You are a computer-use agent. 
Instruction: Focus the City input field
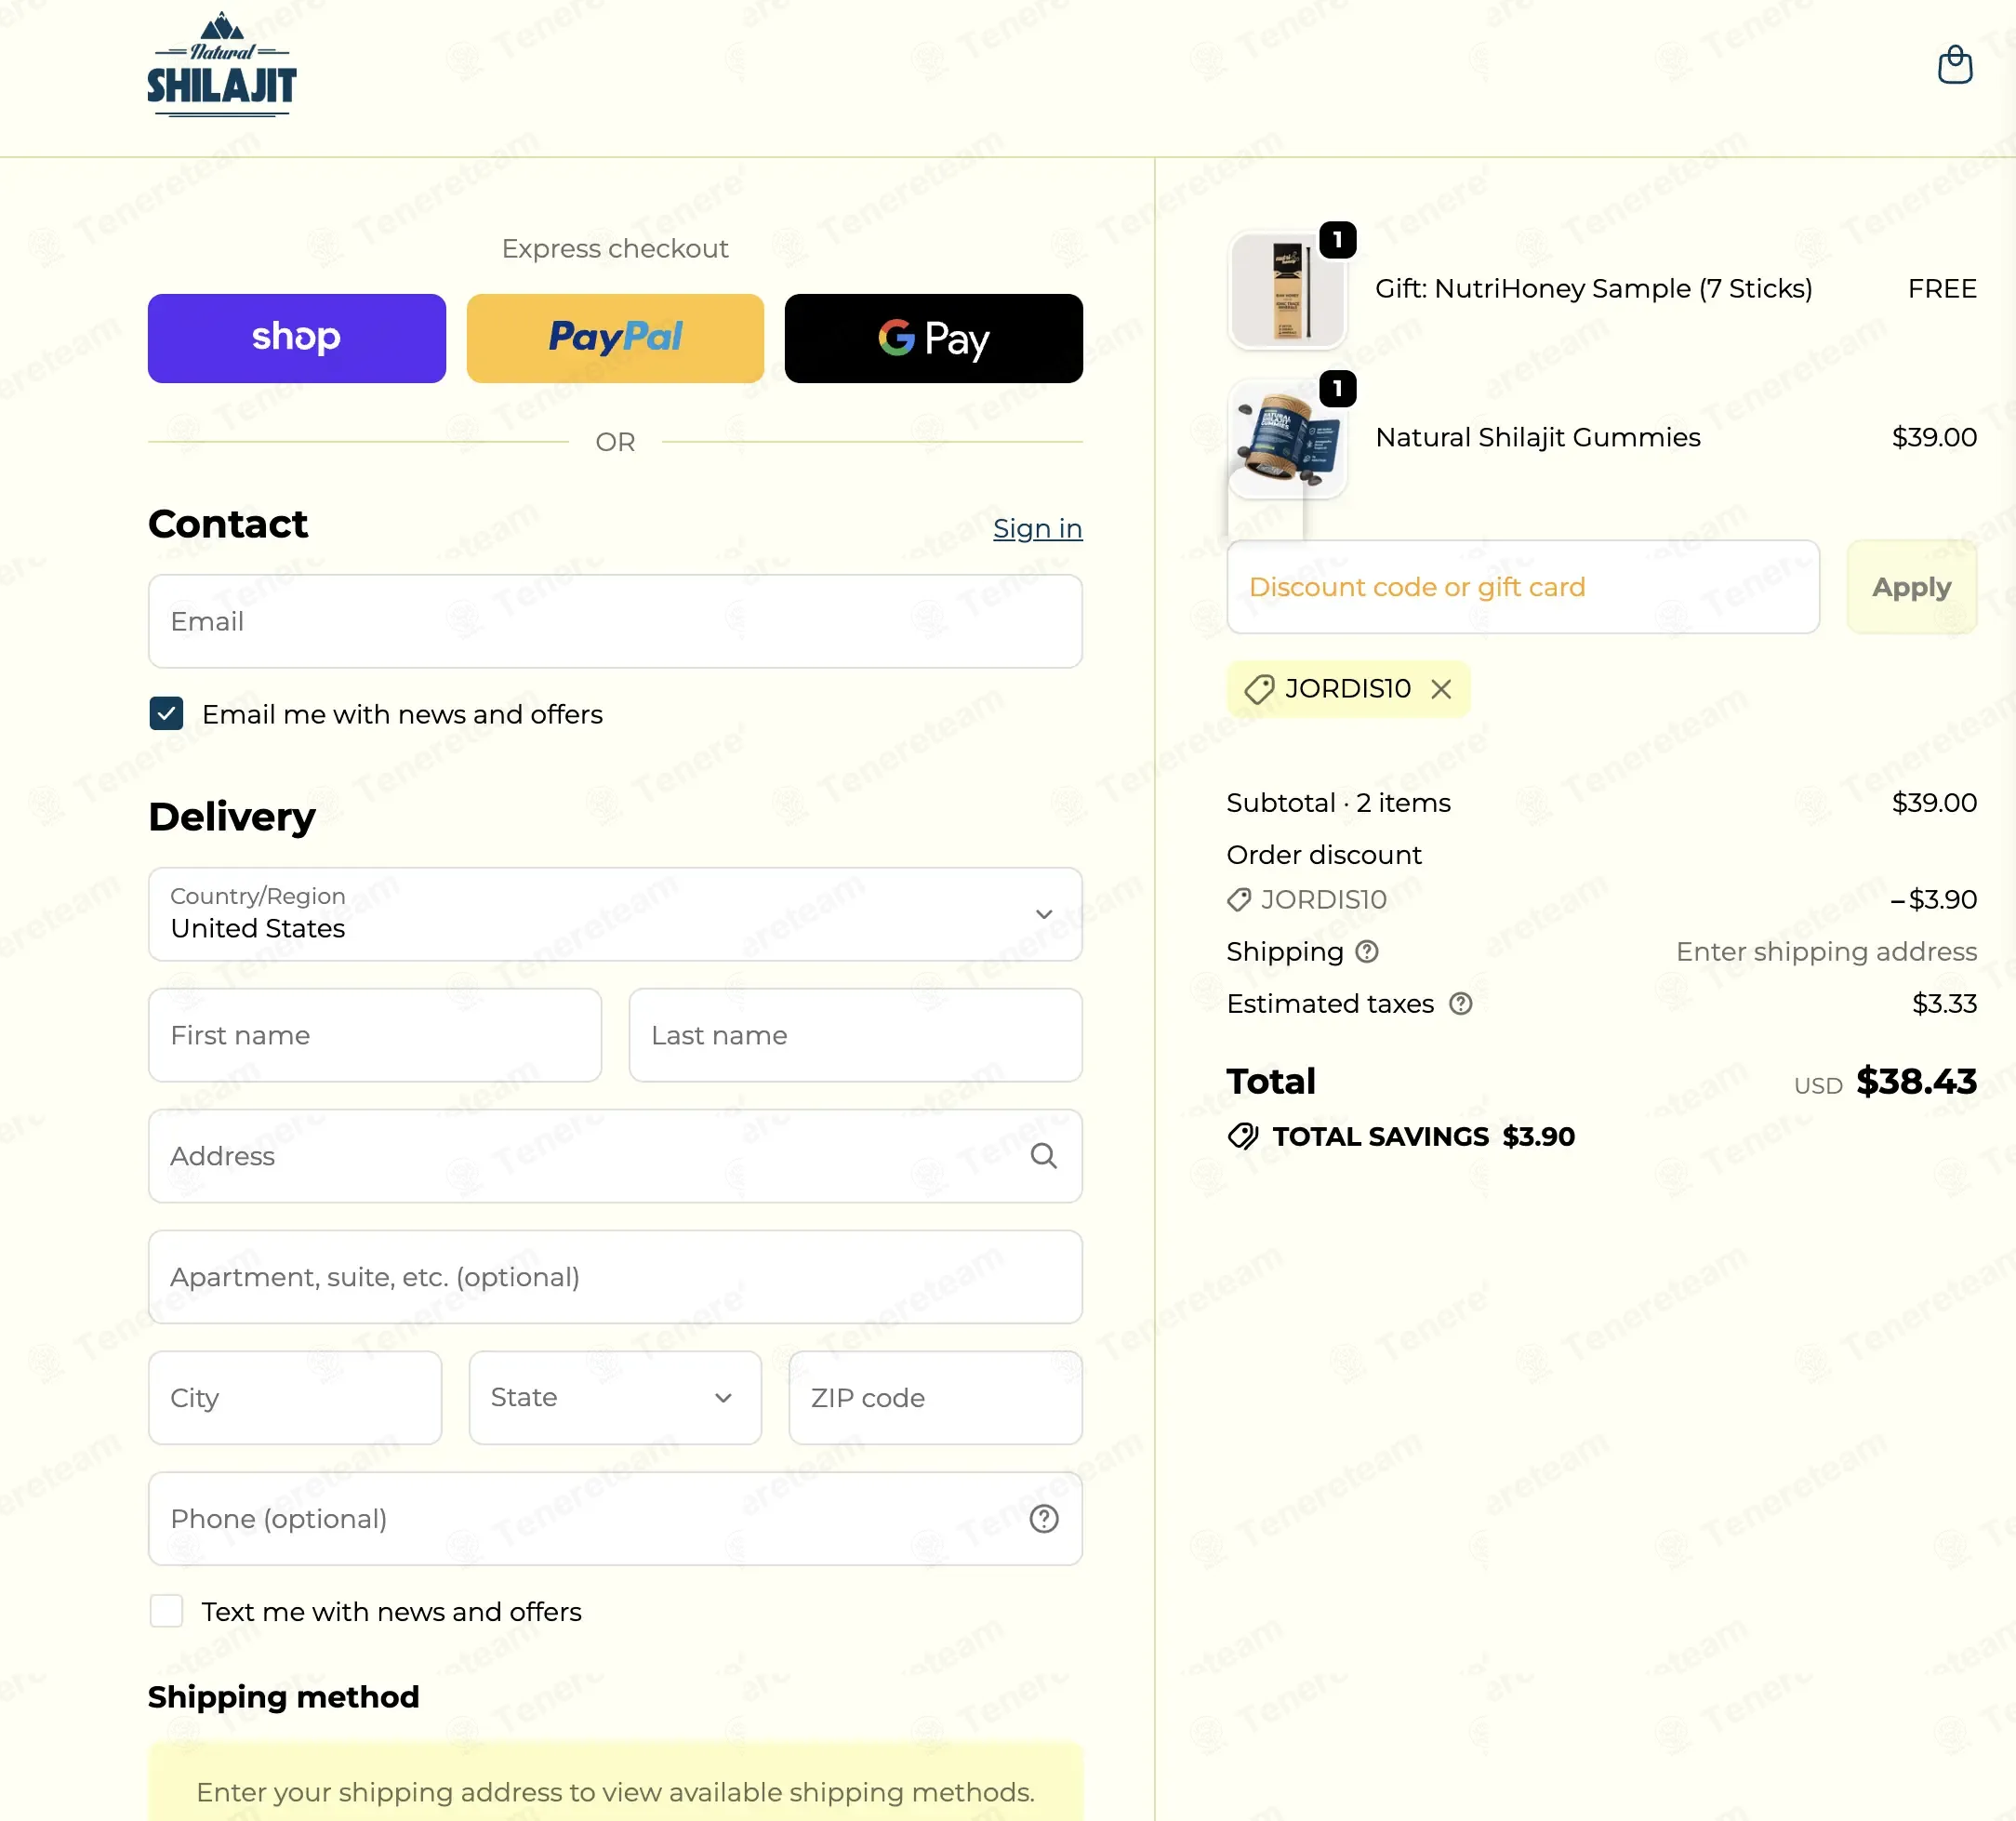pos(295,1397)
